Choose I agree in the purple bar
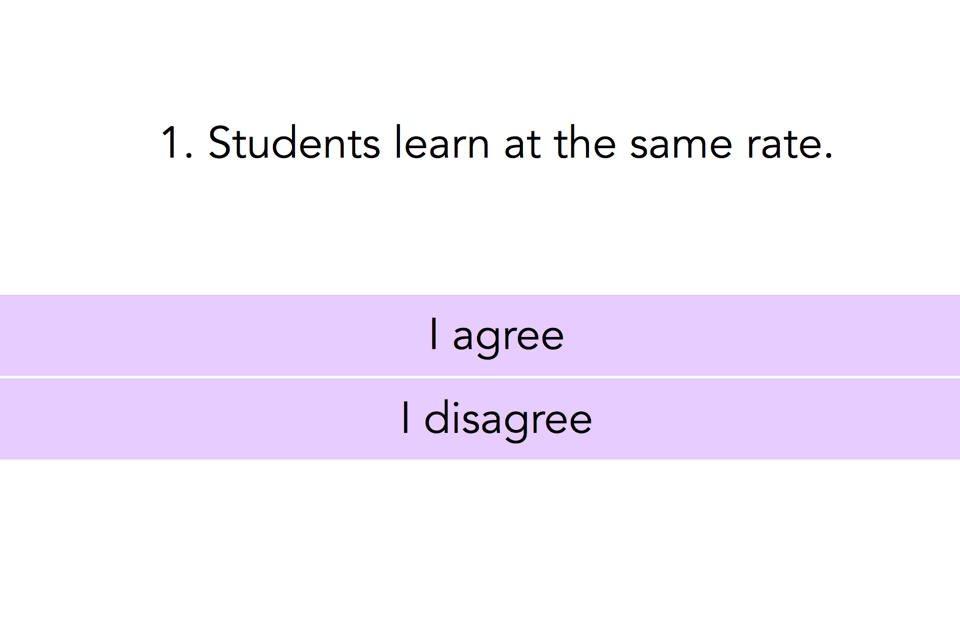Screen dimensions: 960x640 [x=480, y=335]
